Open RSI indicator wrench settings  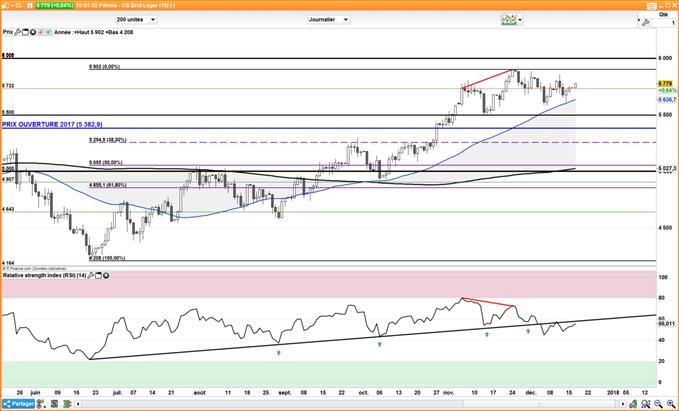[x=91, y=275]
